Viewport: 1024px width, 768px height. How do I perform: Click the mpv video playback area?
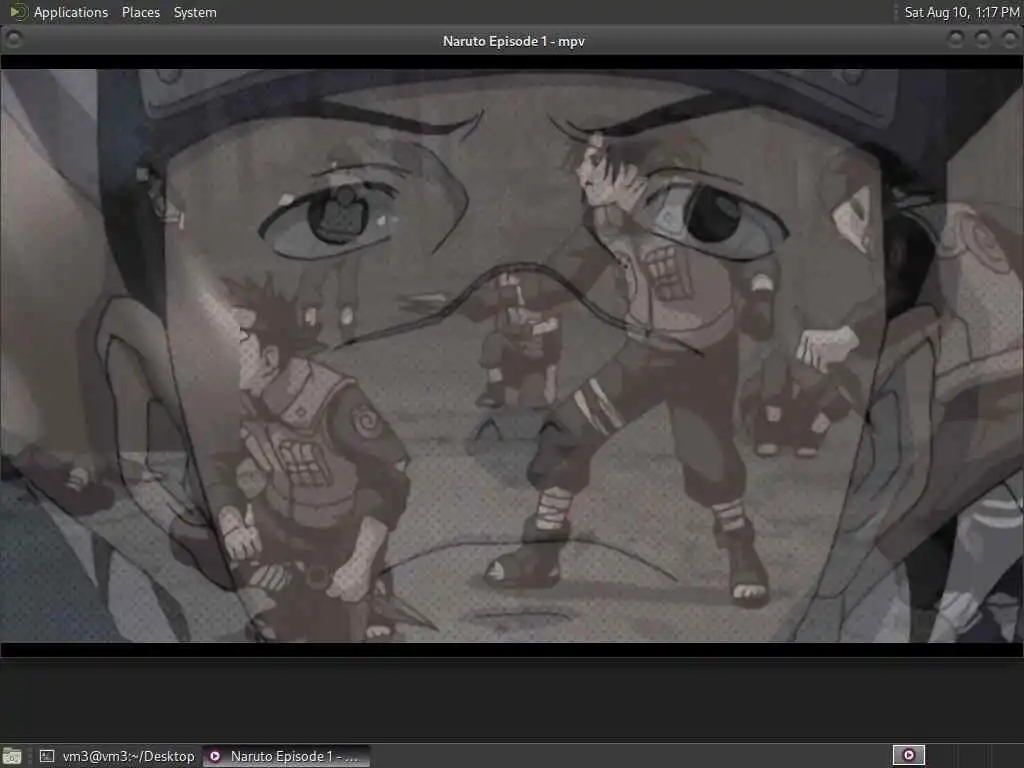(512, 356)
